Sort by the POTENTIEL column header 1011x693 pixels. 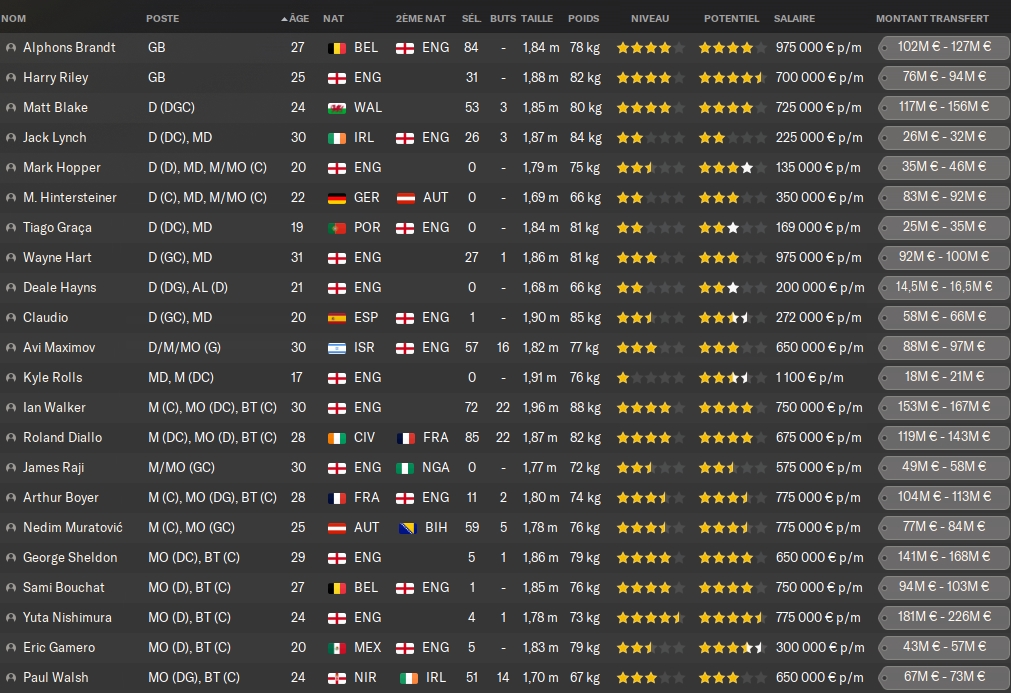[x=732, y=19]
